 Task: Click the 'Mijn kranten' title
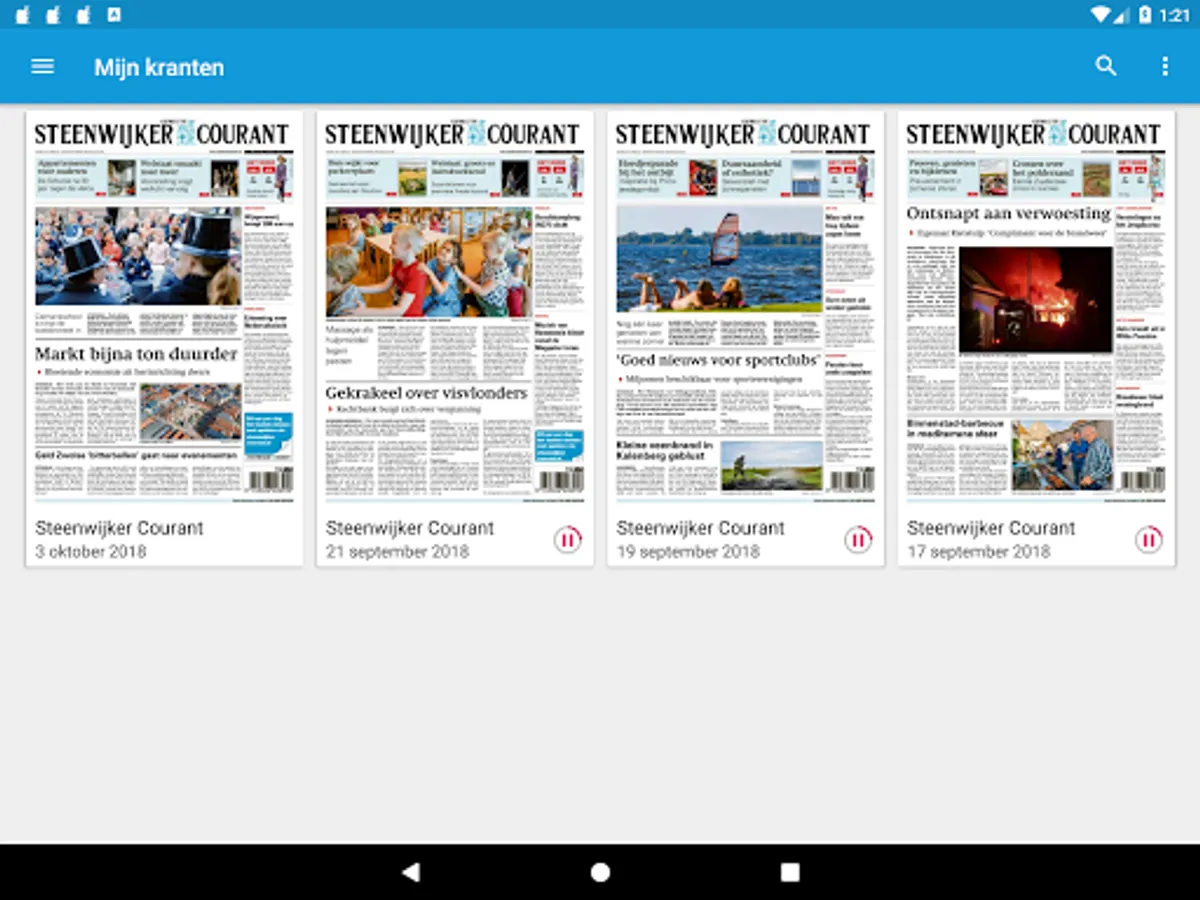click(159, 67)
